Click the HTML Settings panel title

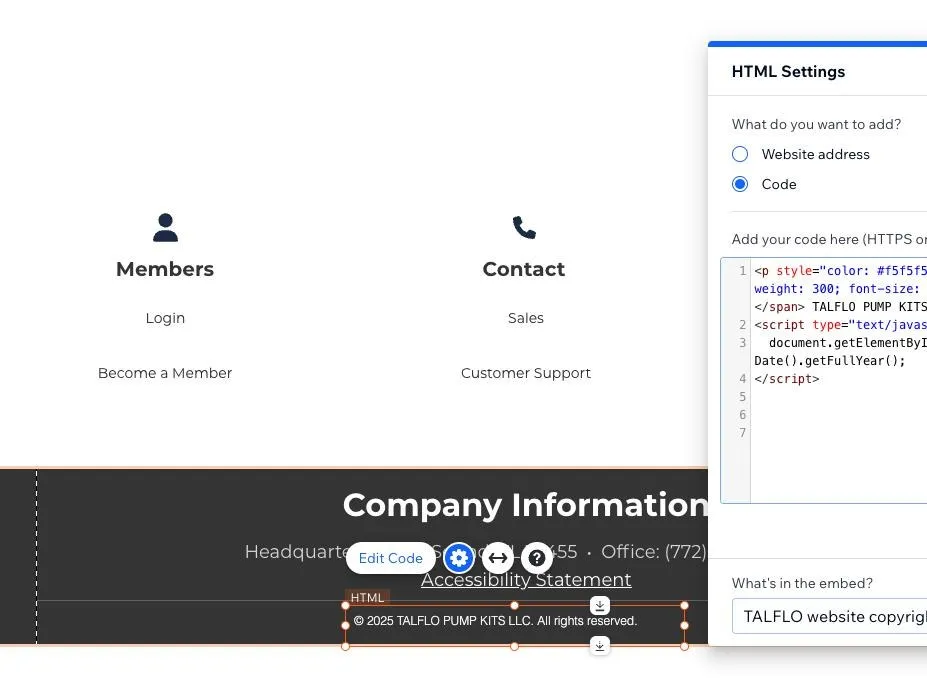pos(788,72)
